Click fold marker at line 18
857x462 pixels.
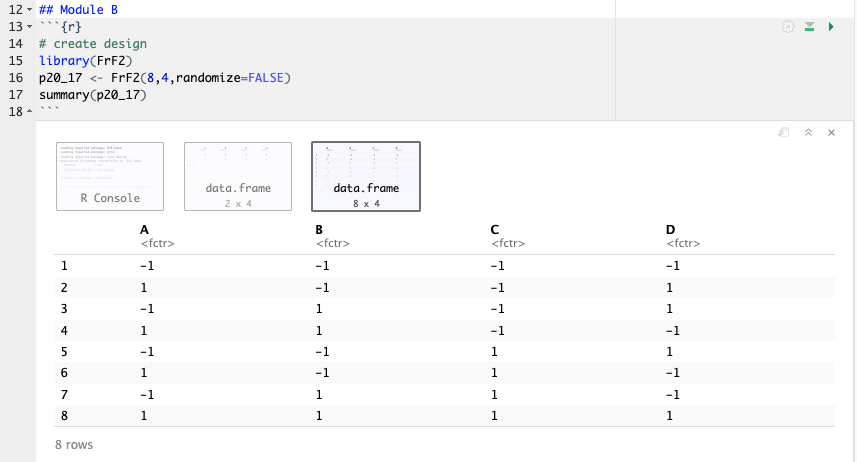tap(28, 112)
